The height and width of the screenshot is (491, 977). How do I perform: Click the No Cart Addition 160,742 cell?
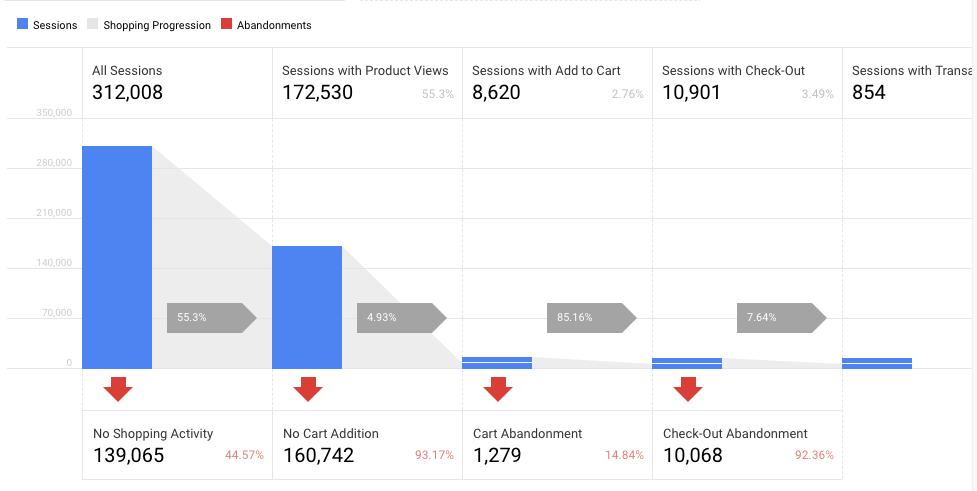[x=367, y=445]
